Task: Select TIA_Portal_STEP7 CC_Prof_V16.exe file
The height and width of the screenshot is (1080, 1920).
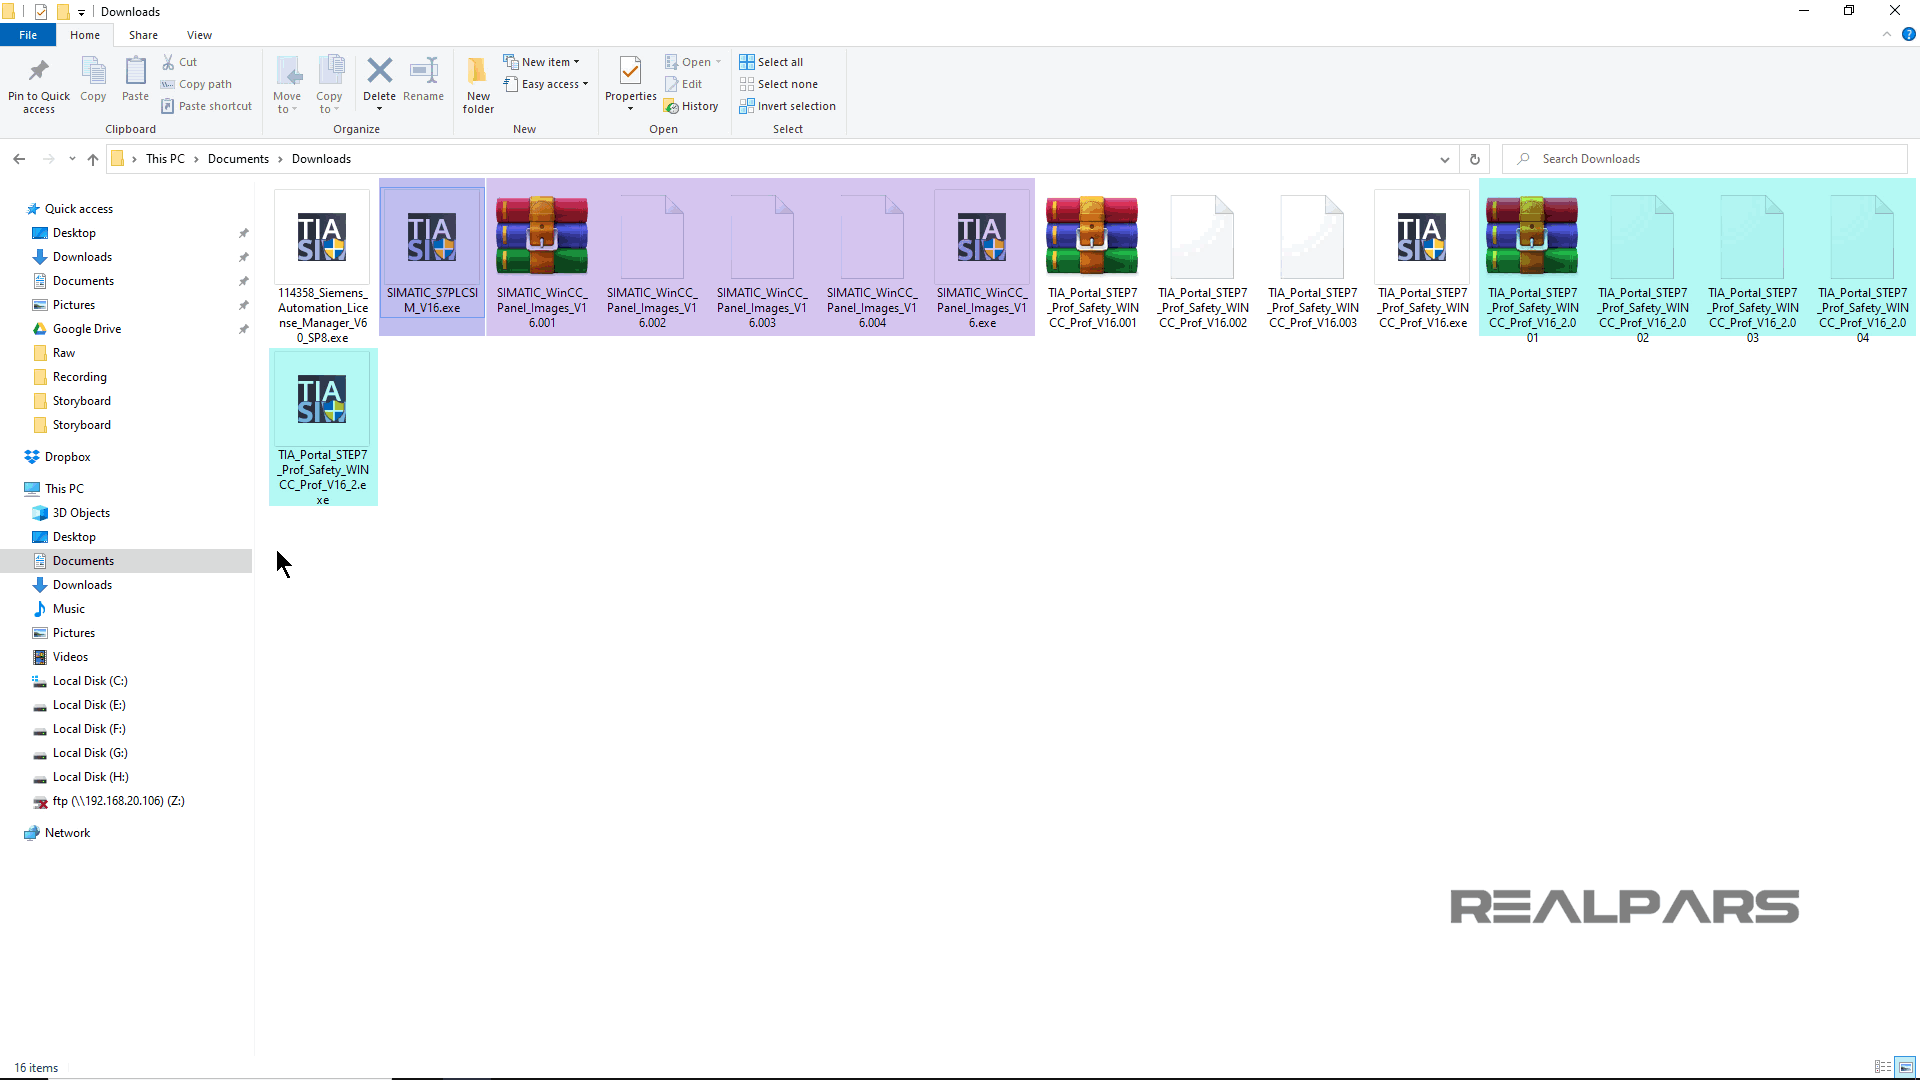Action: pyautogui.click(x=1422, y=260)
